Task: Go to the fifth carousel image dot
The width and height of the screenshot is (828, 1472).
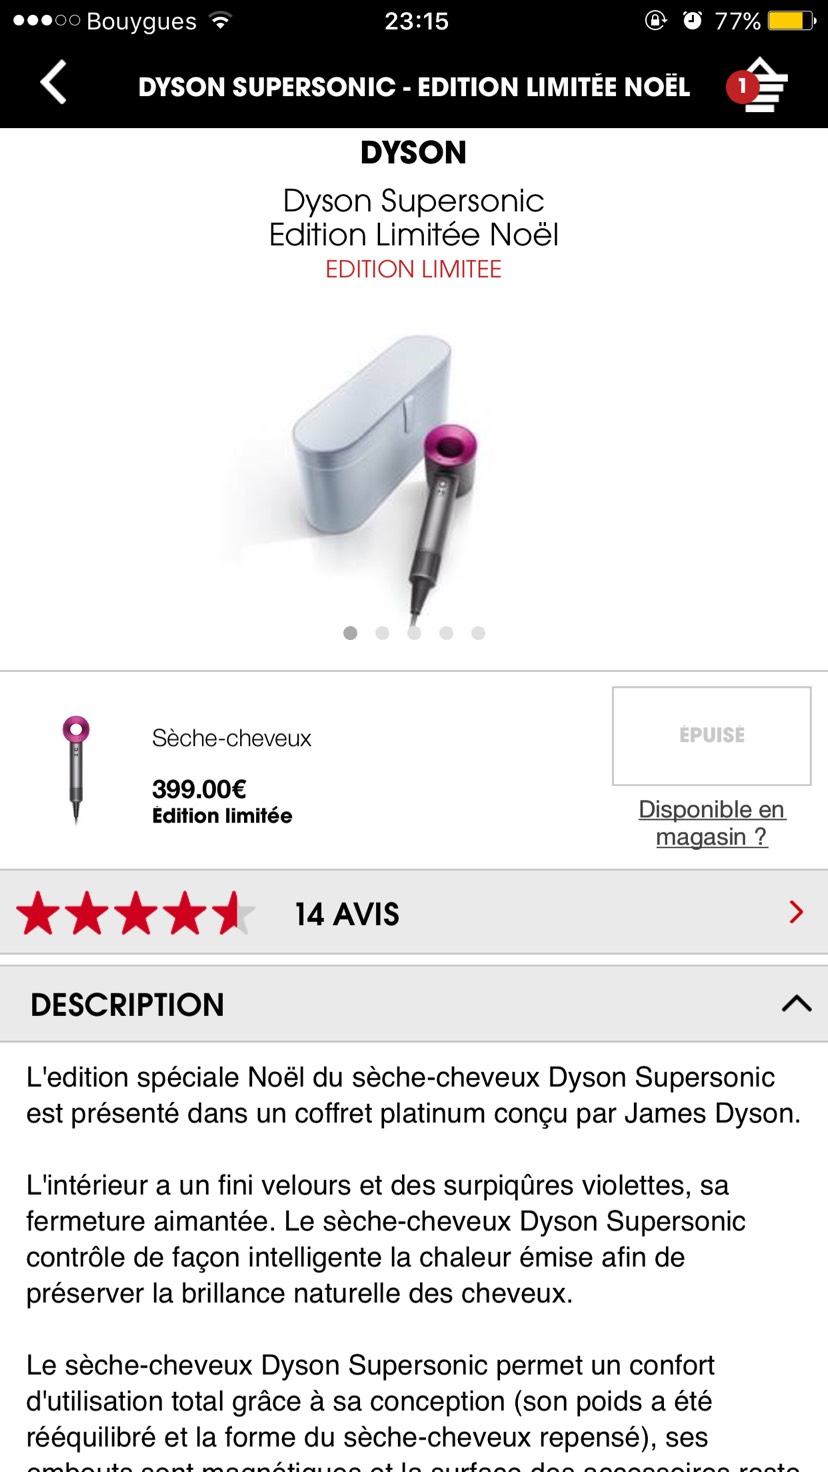Action: pyautogui.click(x=478, y=633)
